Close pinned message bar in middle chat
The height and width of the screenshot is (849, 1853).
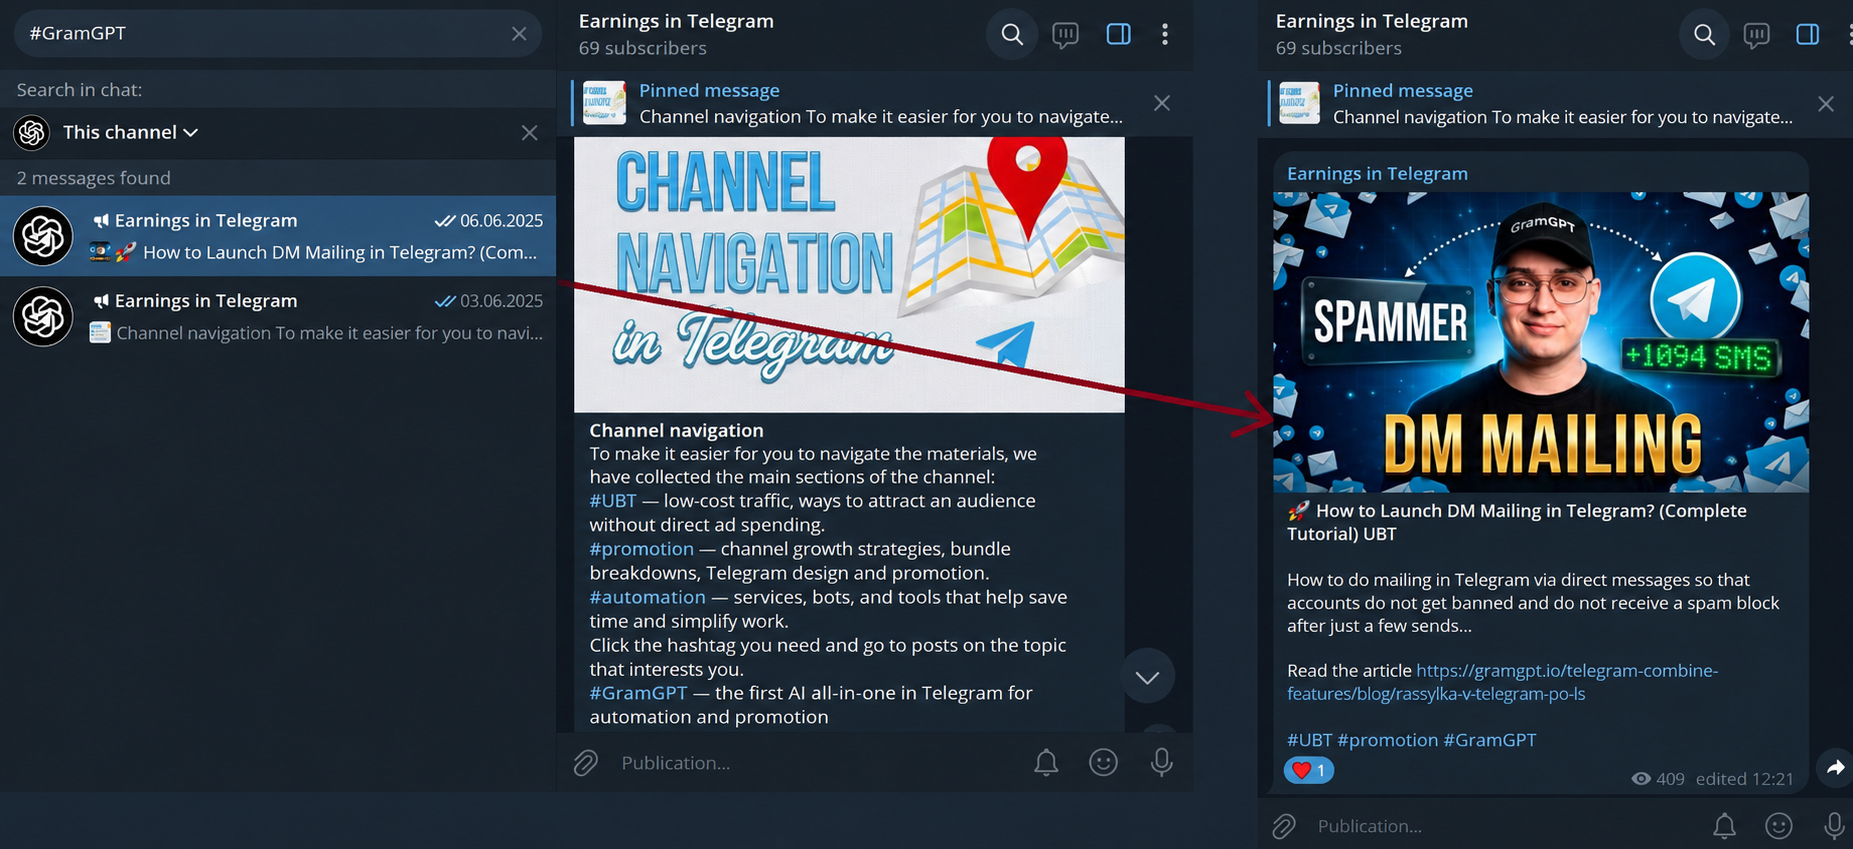[x=1162, y=103]
